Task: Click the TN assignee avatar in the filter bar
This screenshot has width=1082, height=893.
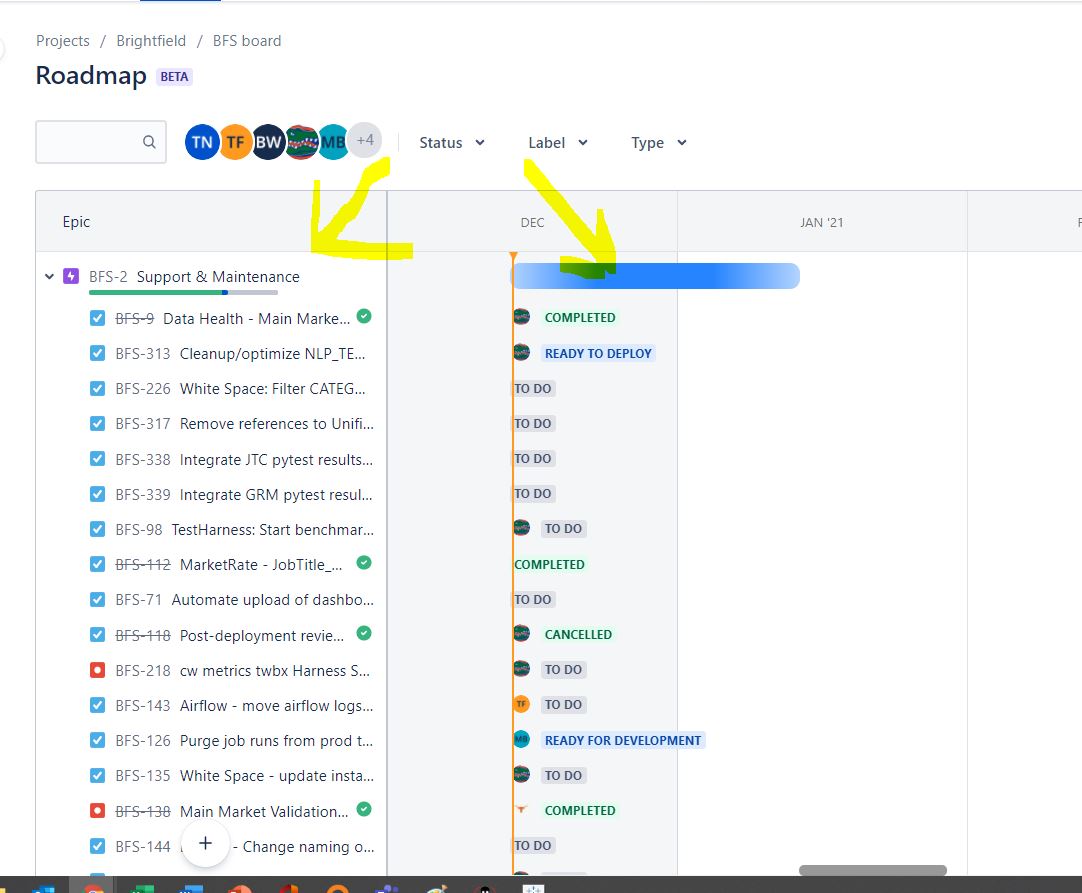Action: click(x=202, y=141)
